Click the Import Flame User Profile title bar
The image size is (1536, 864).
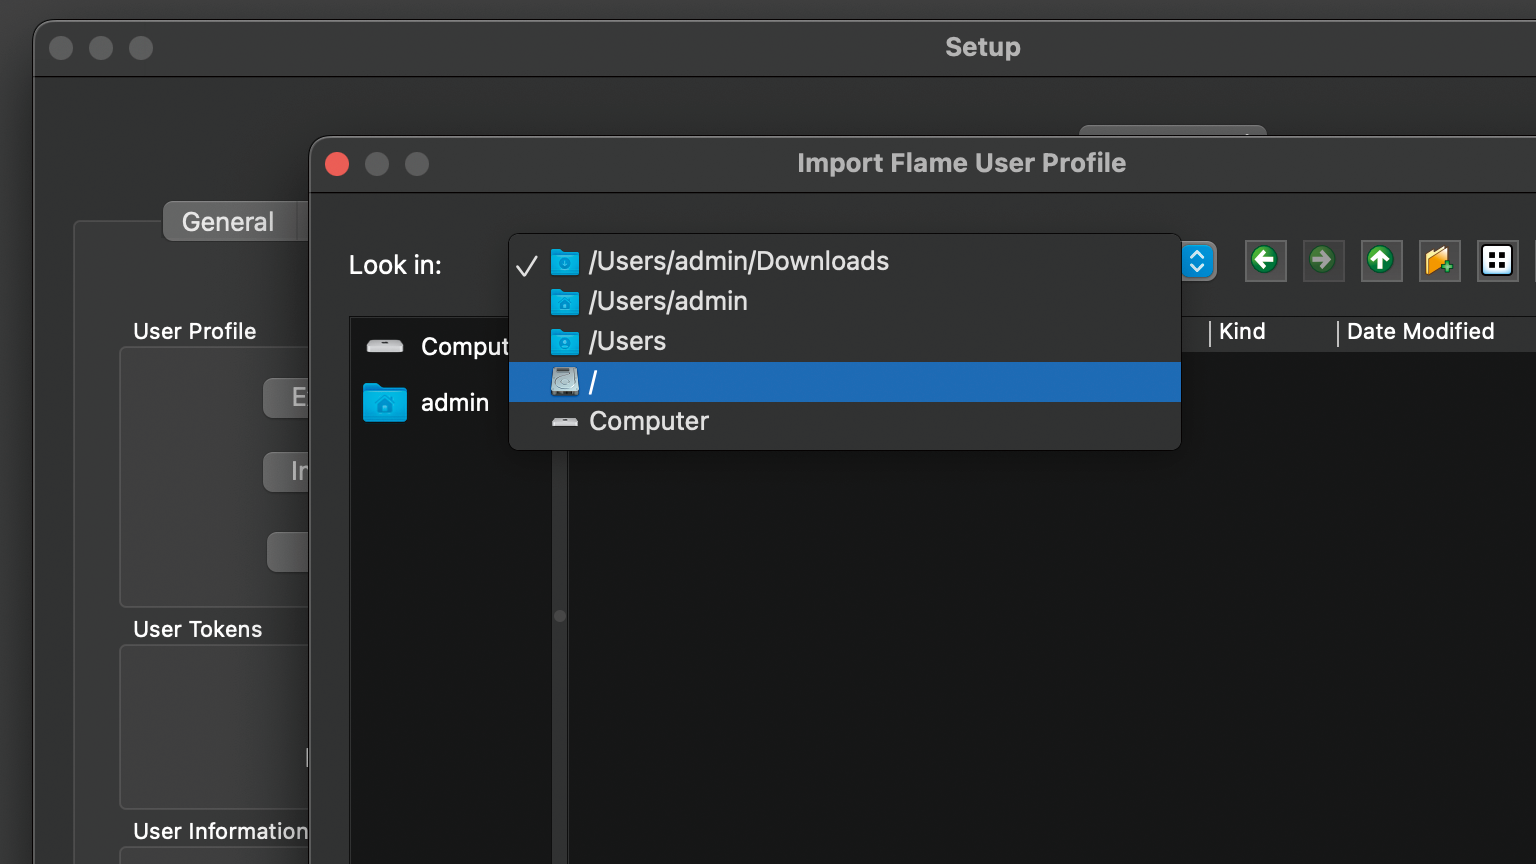961,164
